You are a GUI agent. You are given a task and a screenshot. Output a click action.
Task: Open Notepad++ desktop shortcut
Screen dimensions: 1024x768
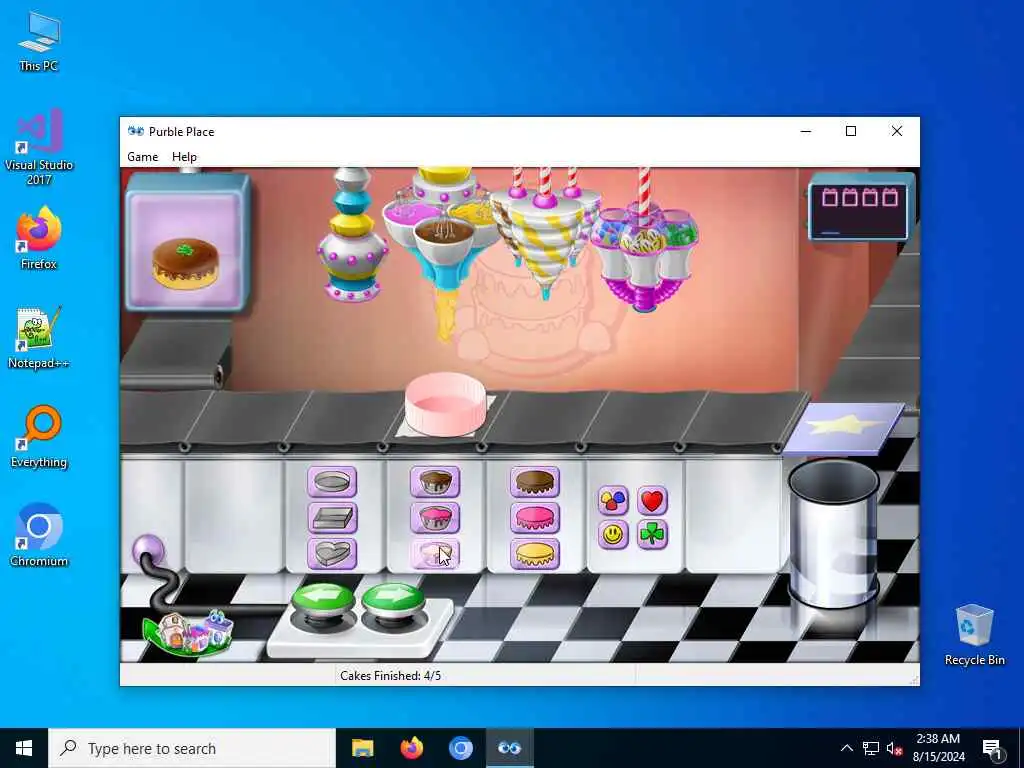point(39,338)
